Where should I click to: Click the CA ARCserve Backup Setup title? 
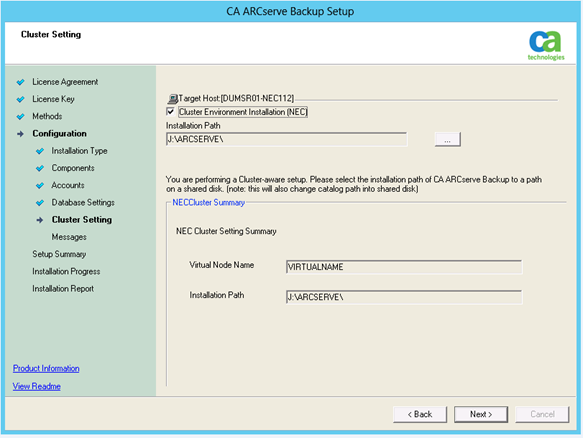[290, 12]
